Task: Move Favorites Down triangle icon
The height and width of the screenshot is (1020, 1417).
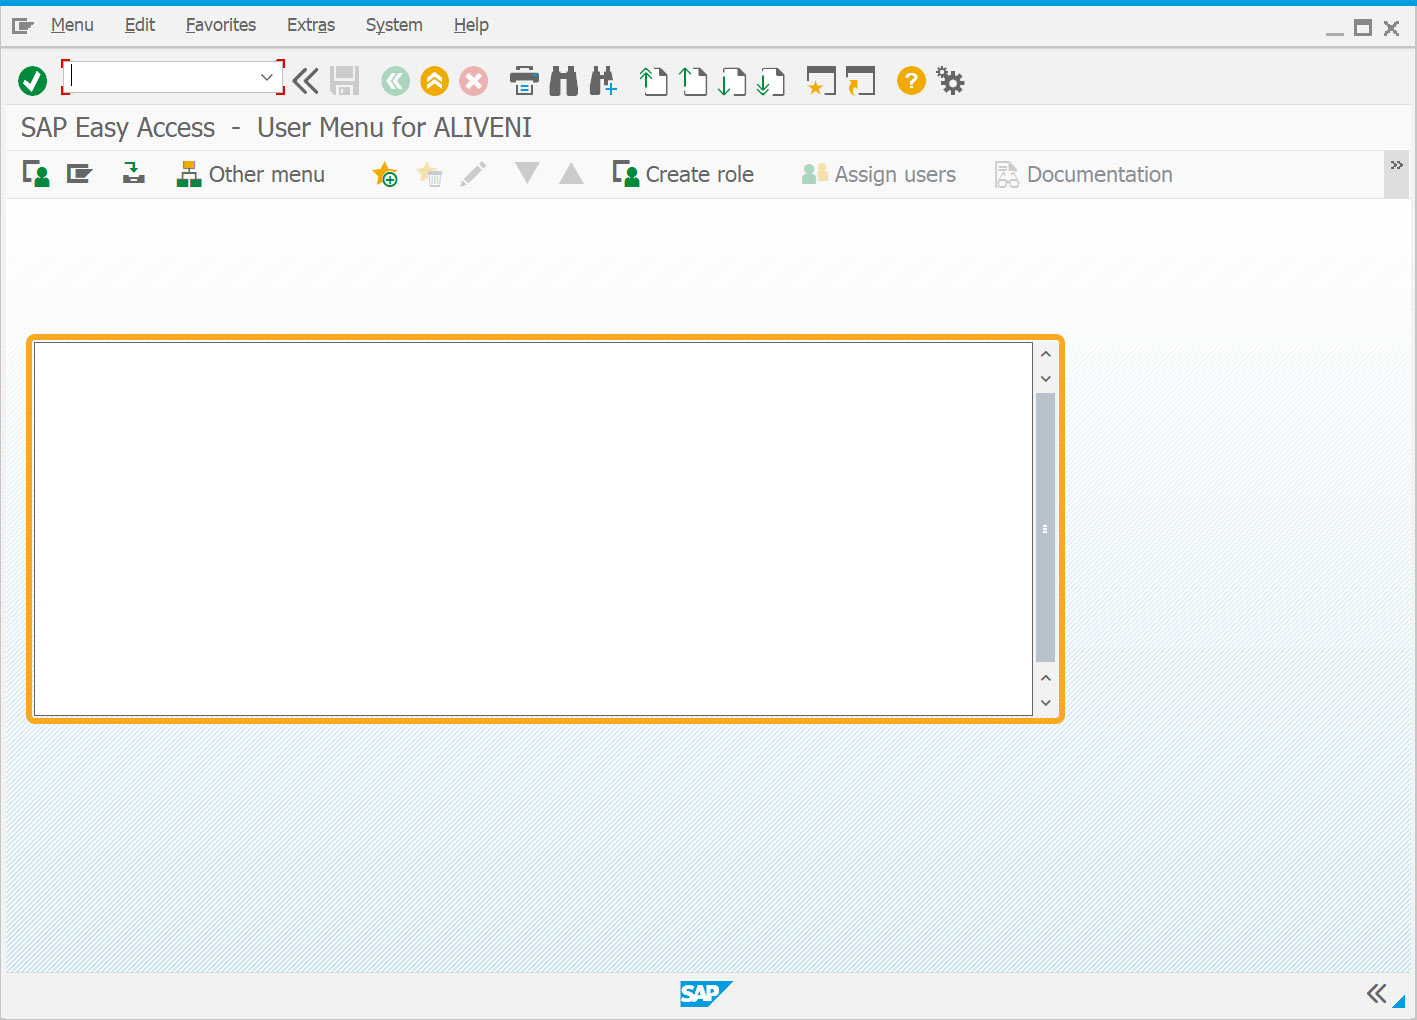Action: click(527, 173)
